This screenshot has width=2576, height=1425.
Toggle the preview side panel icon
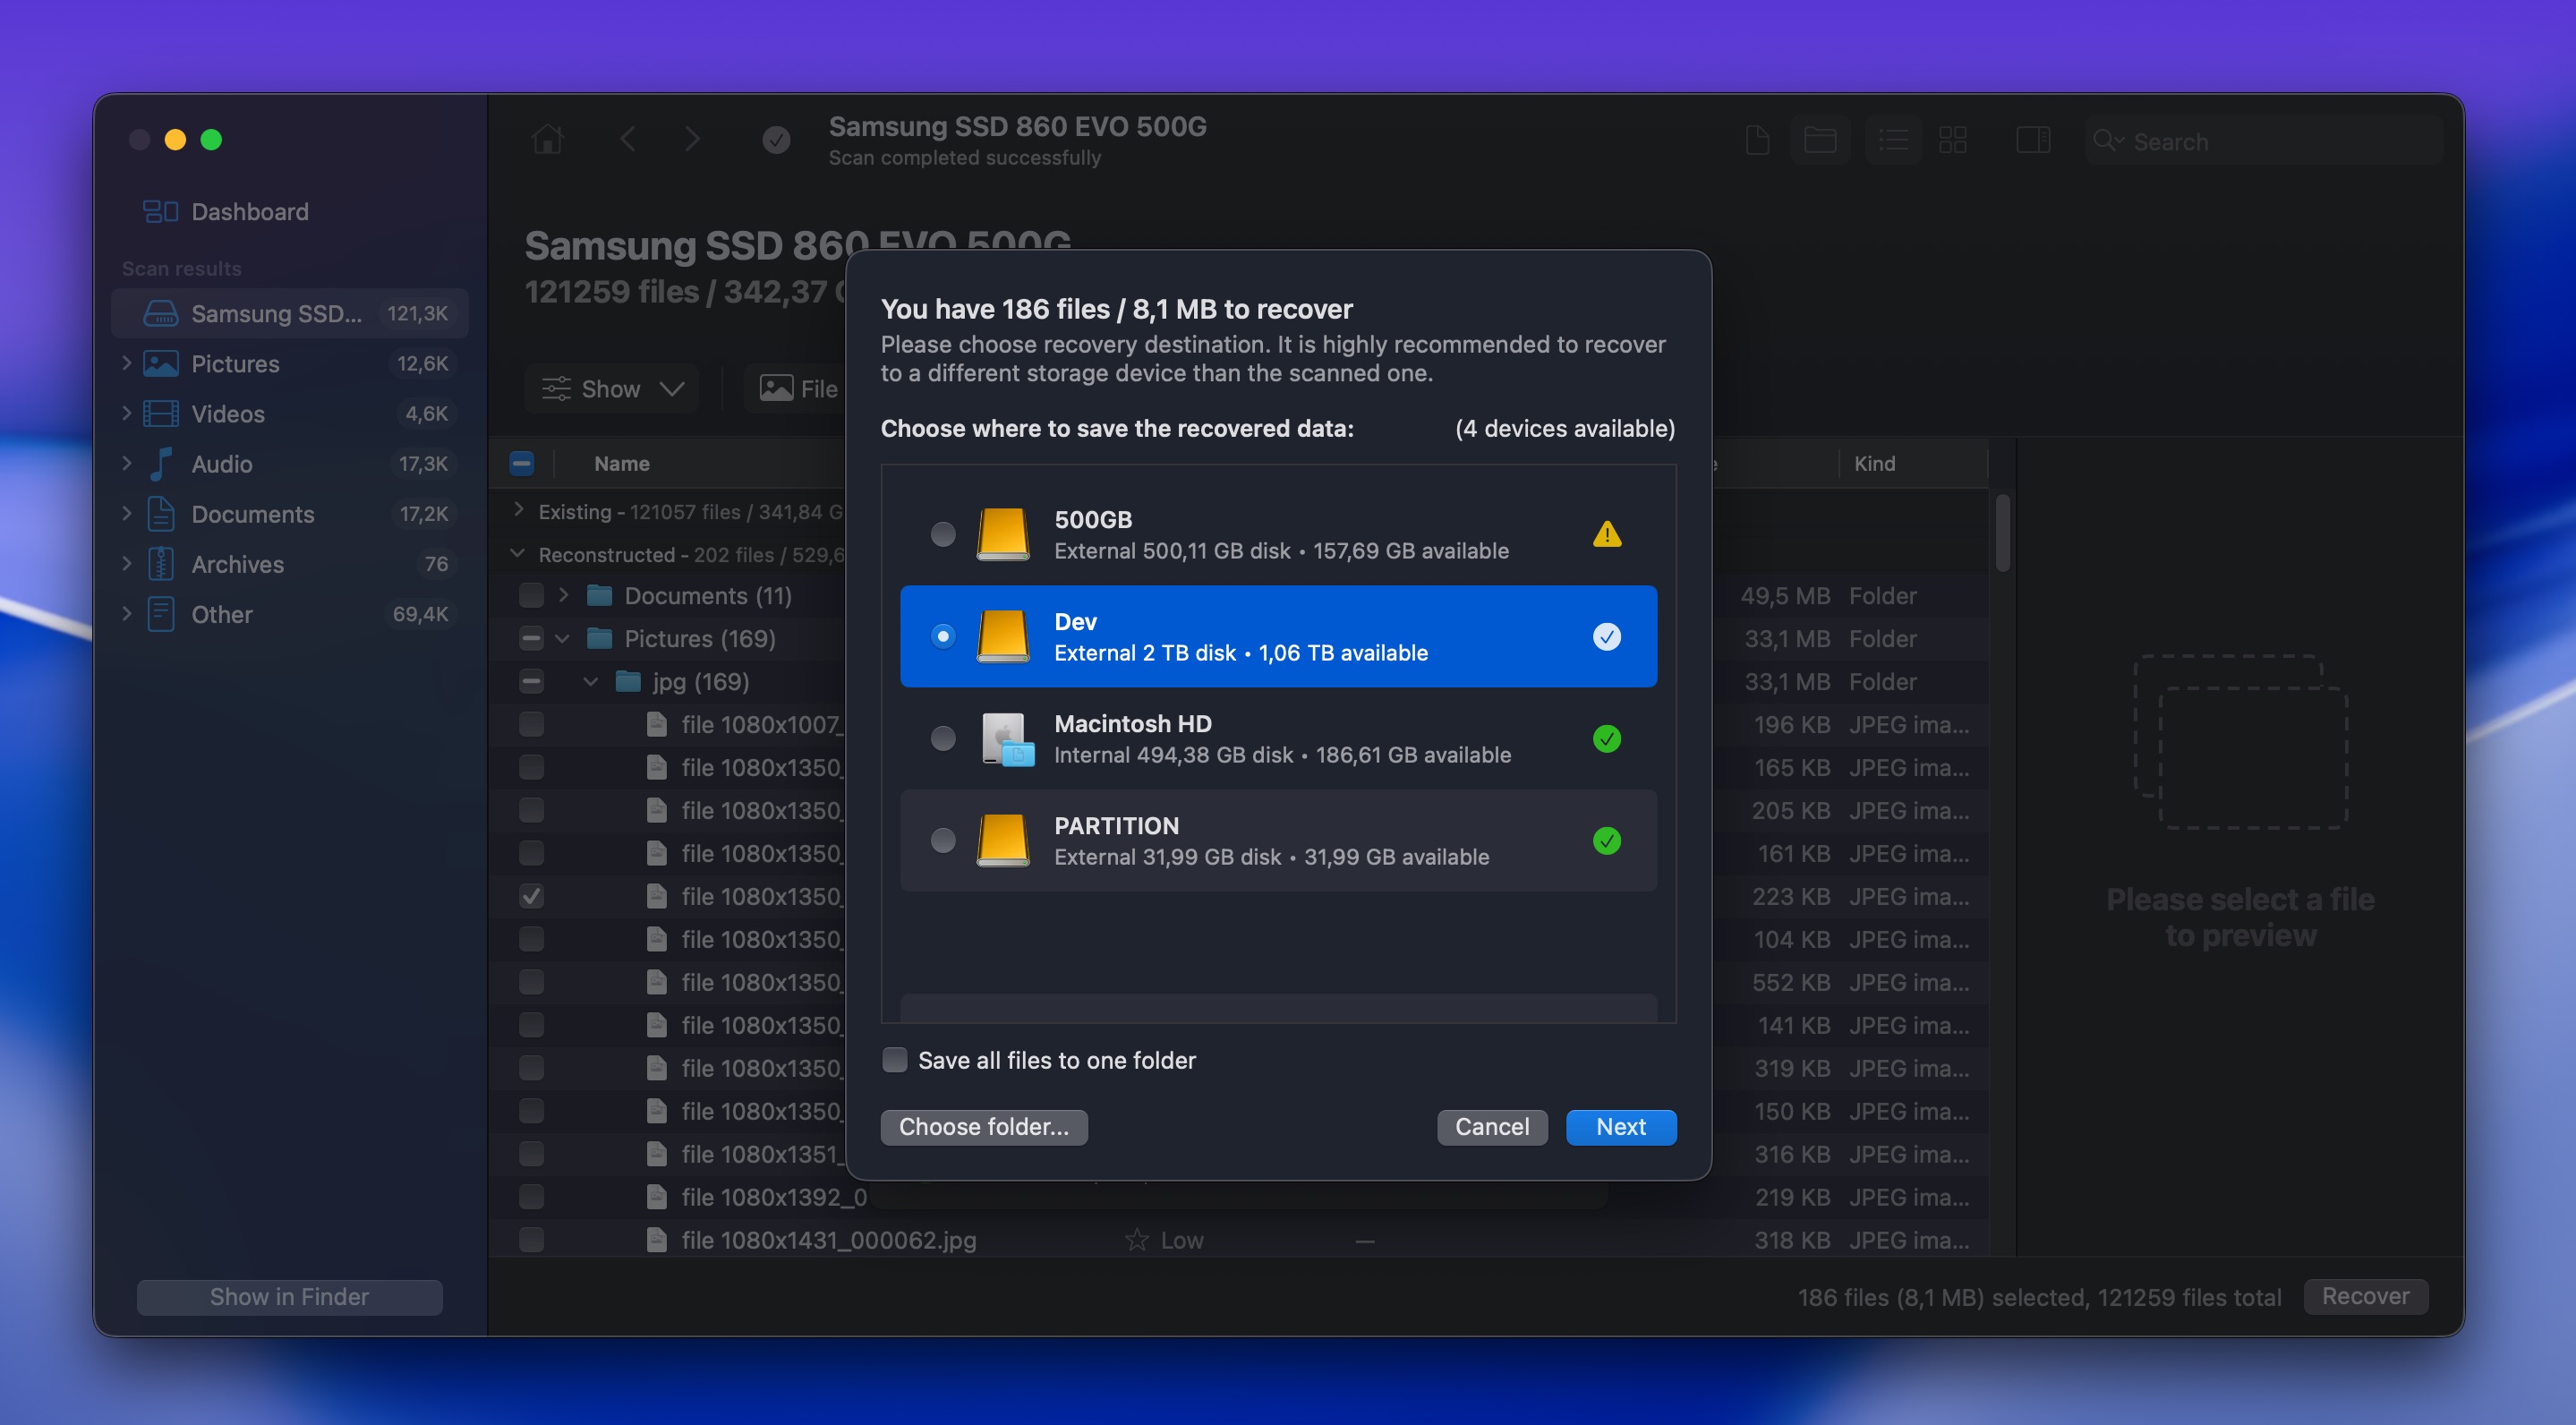[2032, 140]
